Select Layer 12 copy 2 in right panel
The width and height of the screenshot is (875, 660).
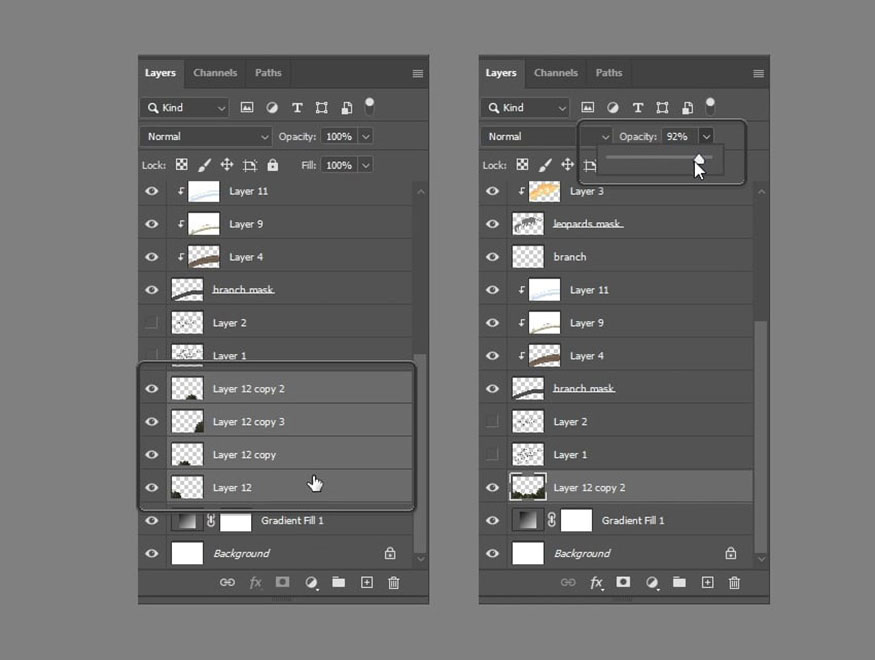coord(617,488)
